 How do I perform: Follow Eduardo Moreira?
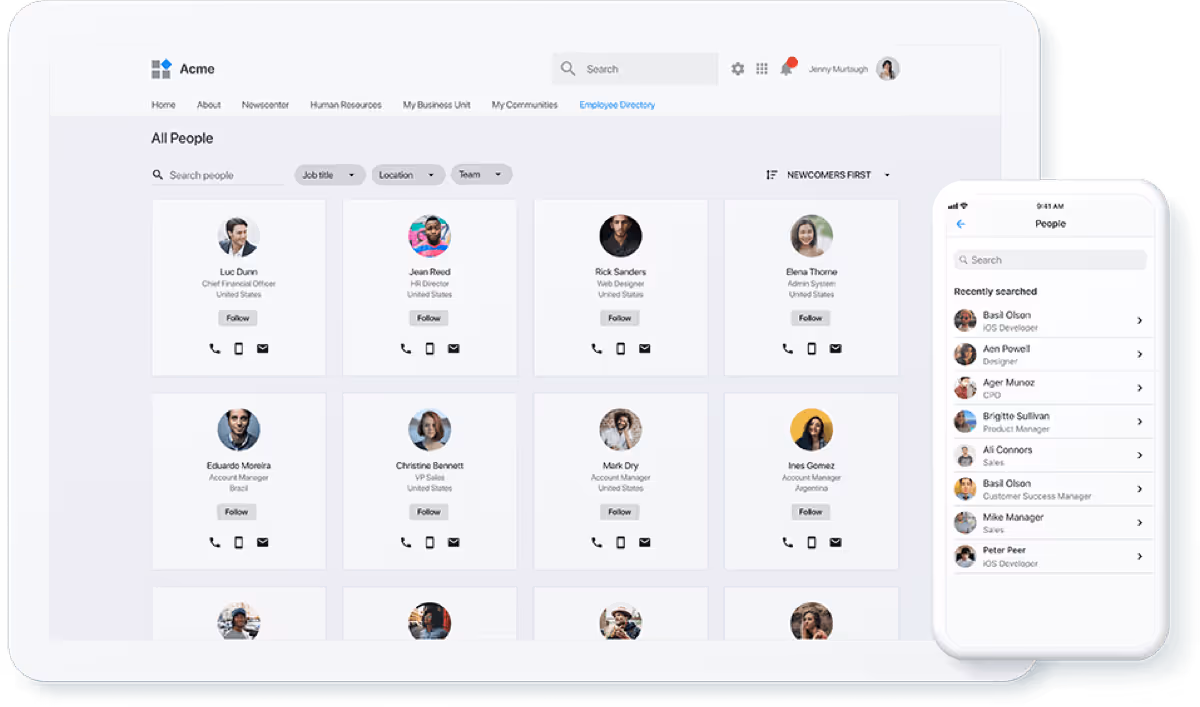click(x=238, y=512)
